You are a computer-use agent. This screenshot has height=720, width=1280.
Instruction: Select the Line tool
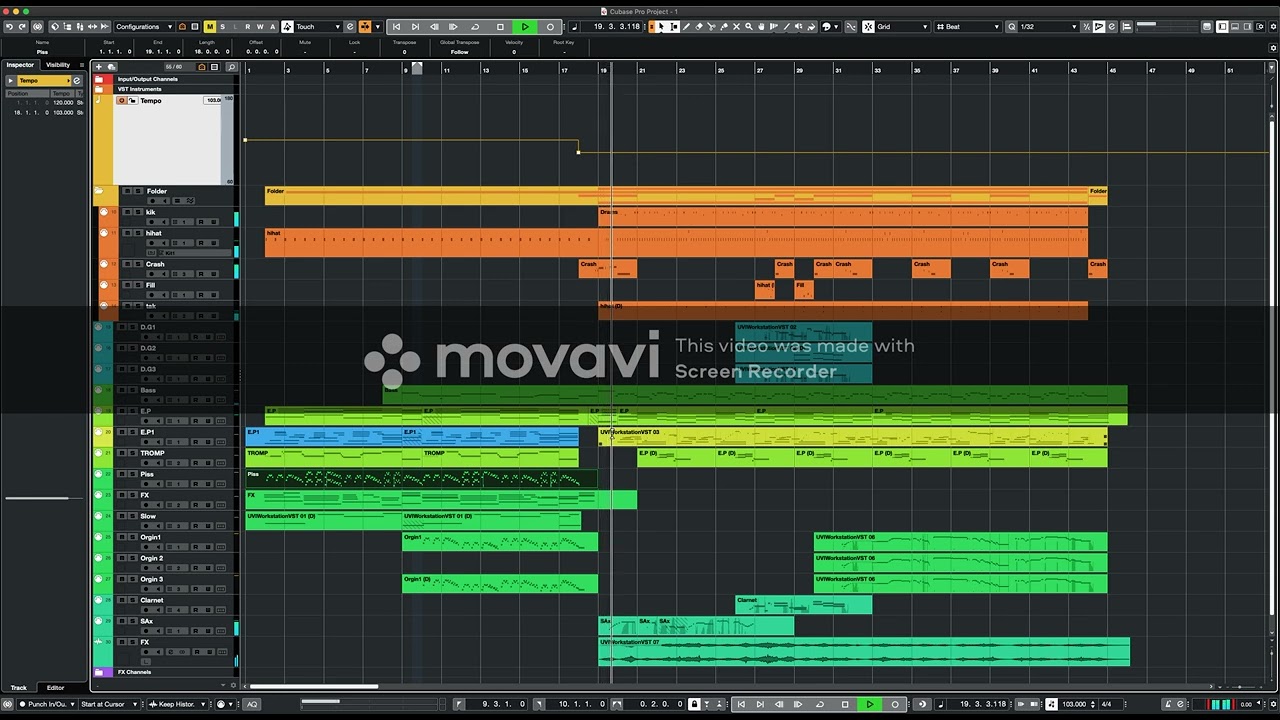pos(787,27)
